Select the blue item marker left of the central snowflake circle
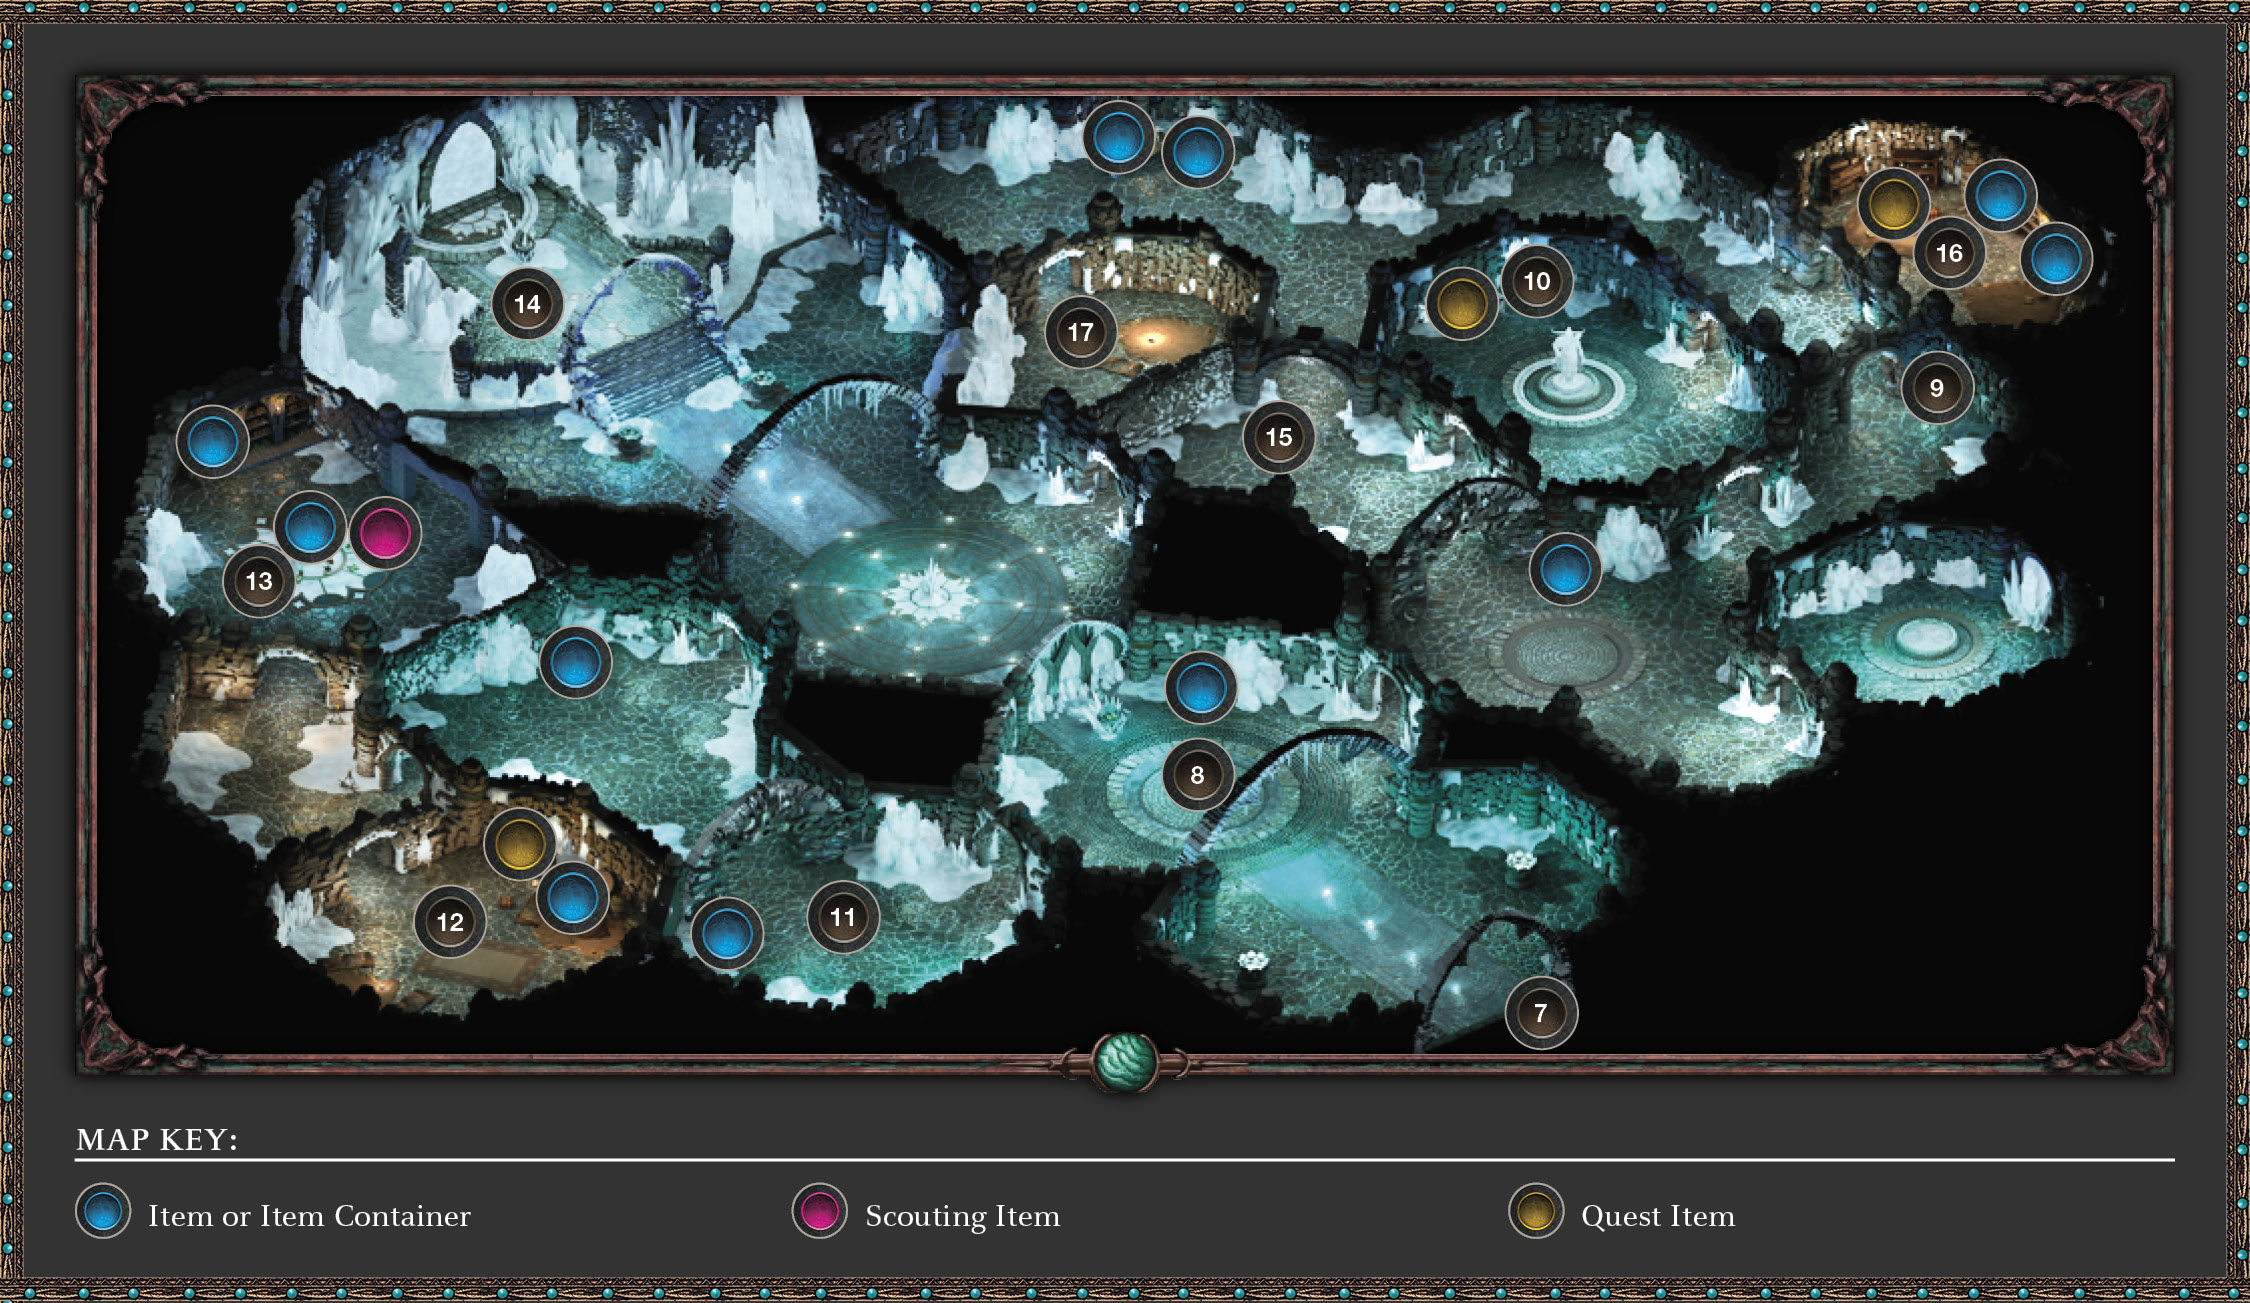The image size is (2250, 1303). click(576, 662)
